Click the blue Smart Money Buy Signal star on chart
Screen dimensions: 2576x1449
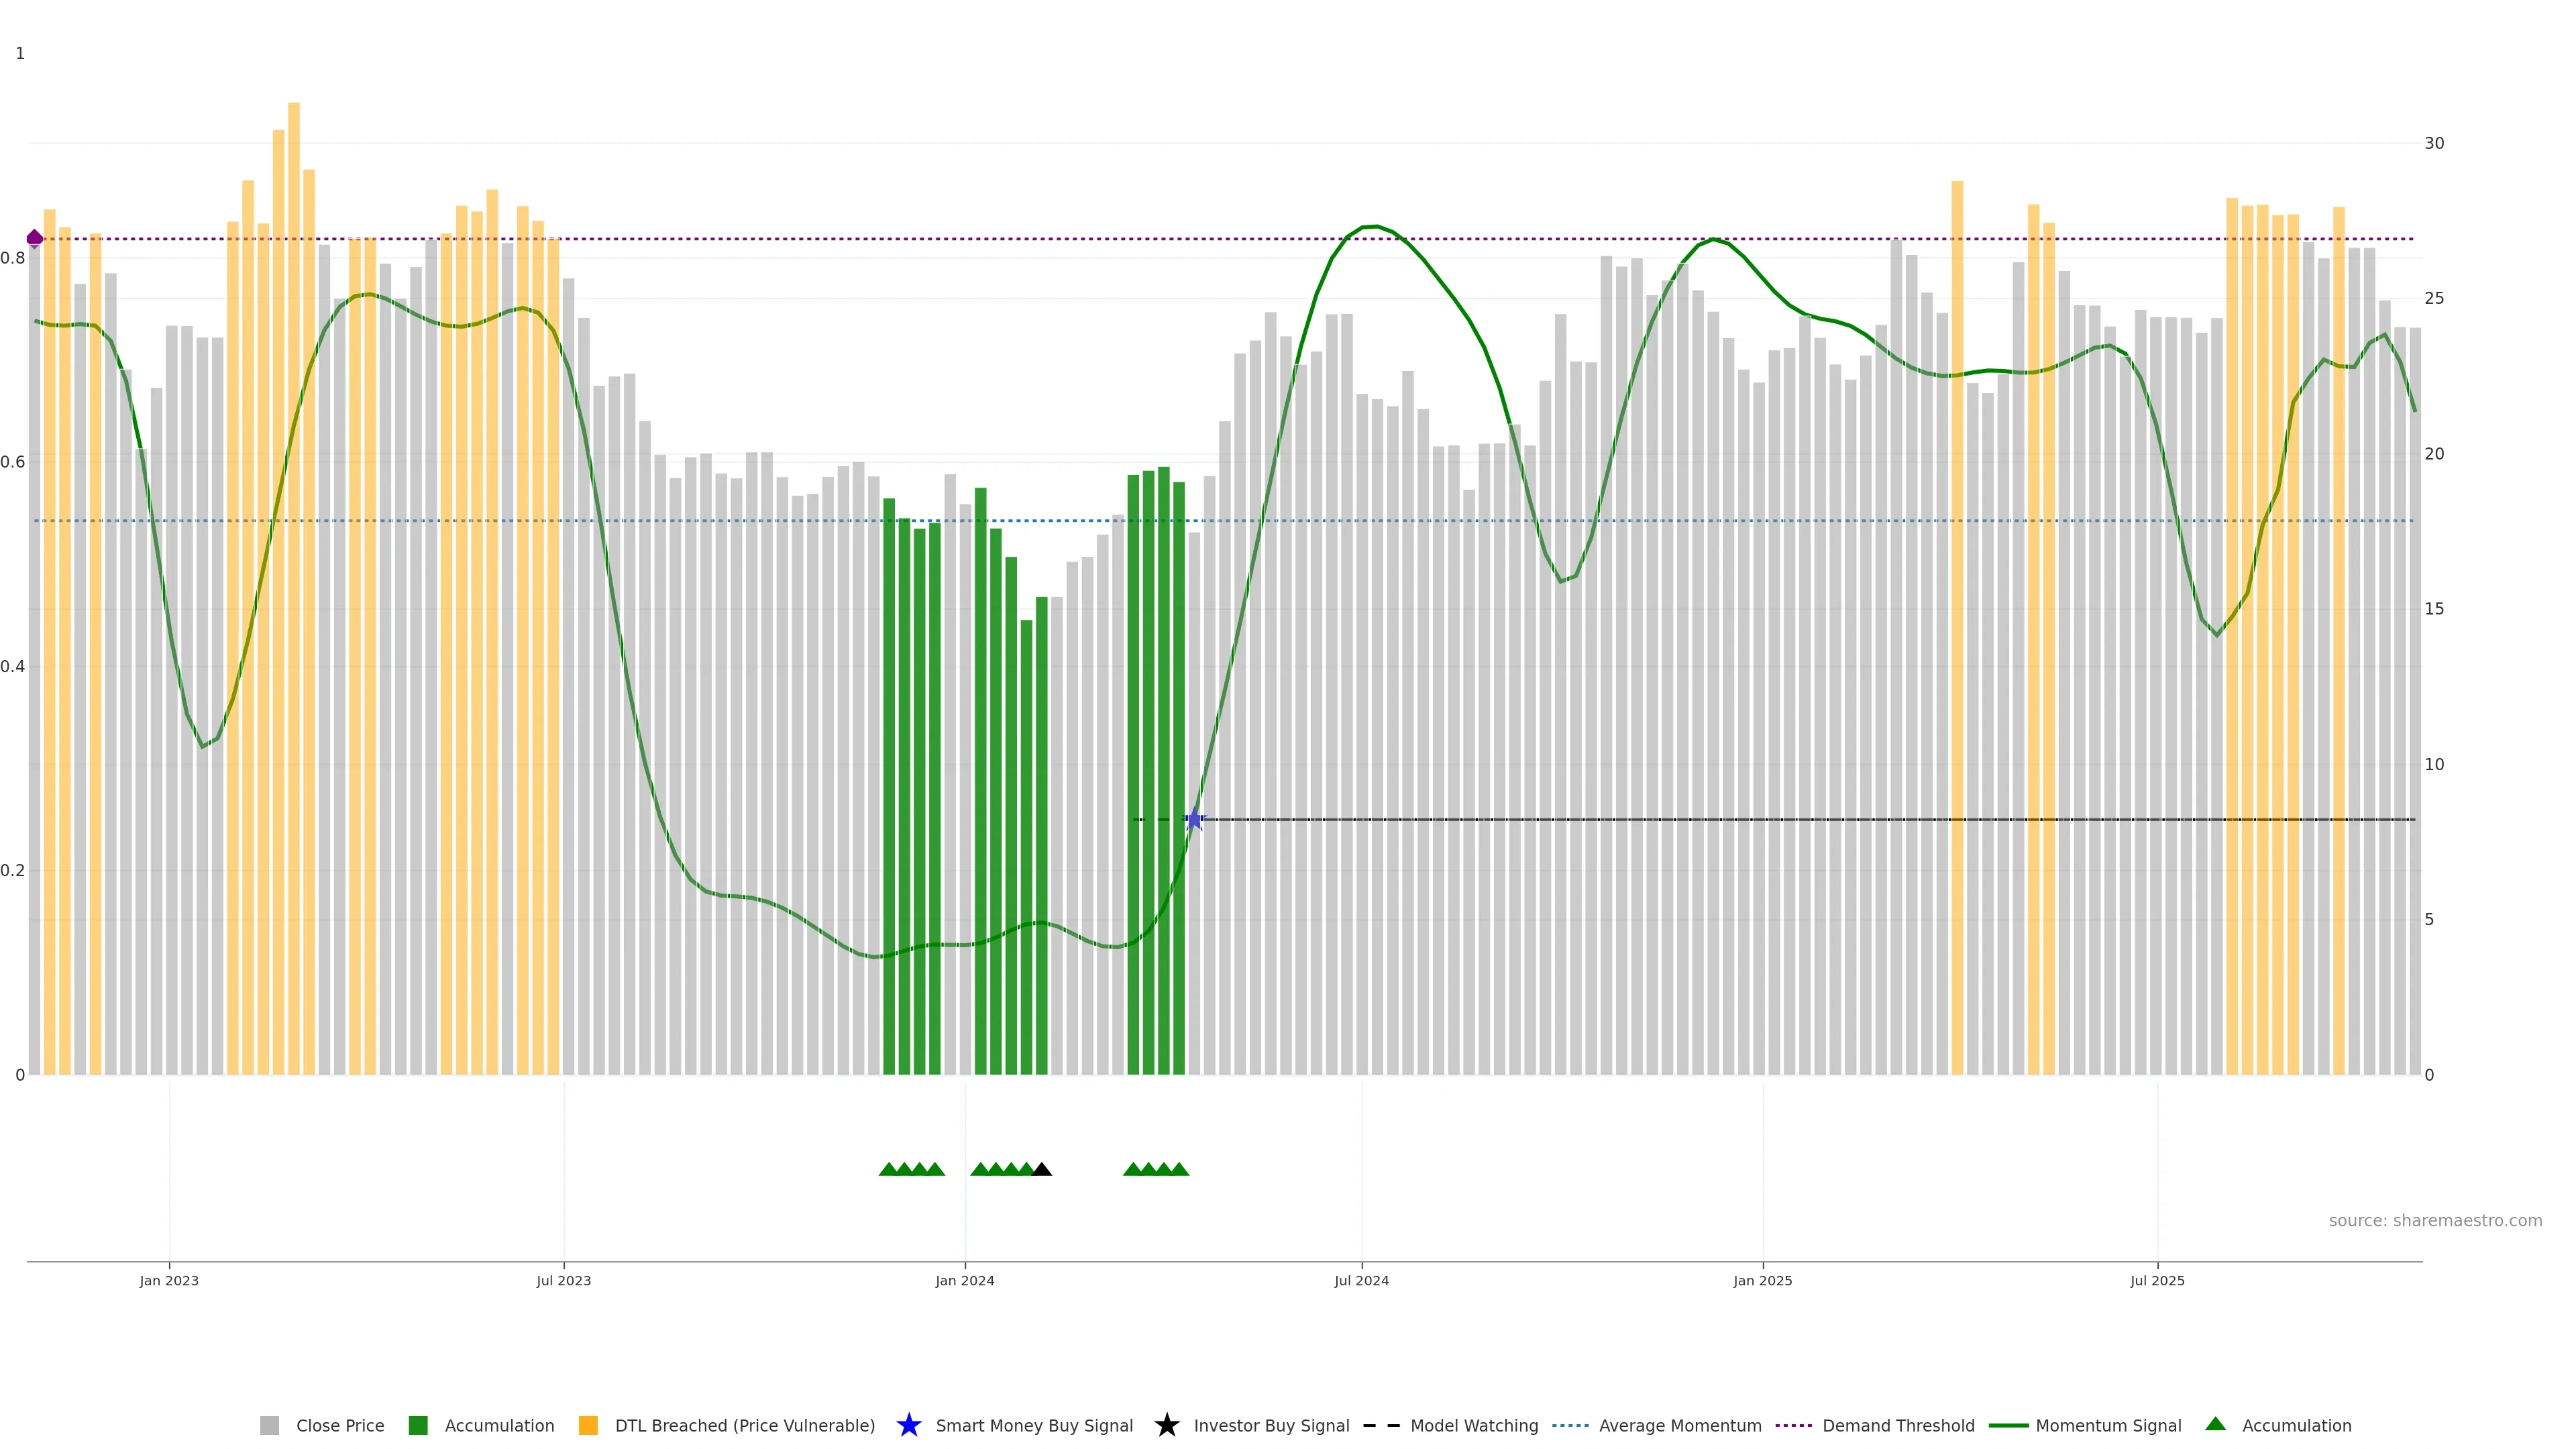click(1194, 820)
